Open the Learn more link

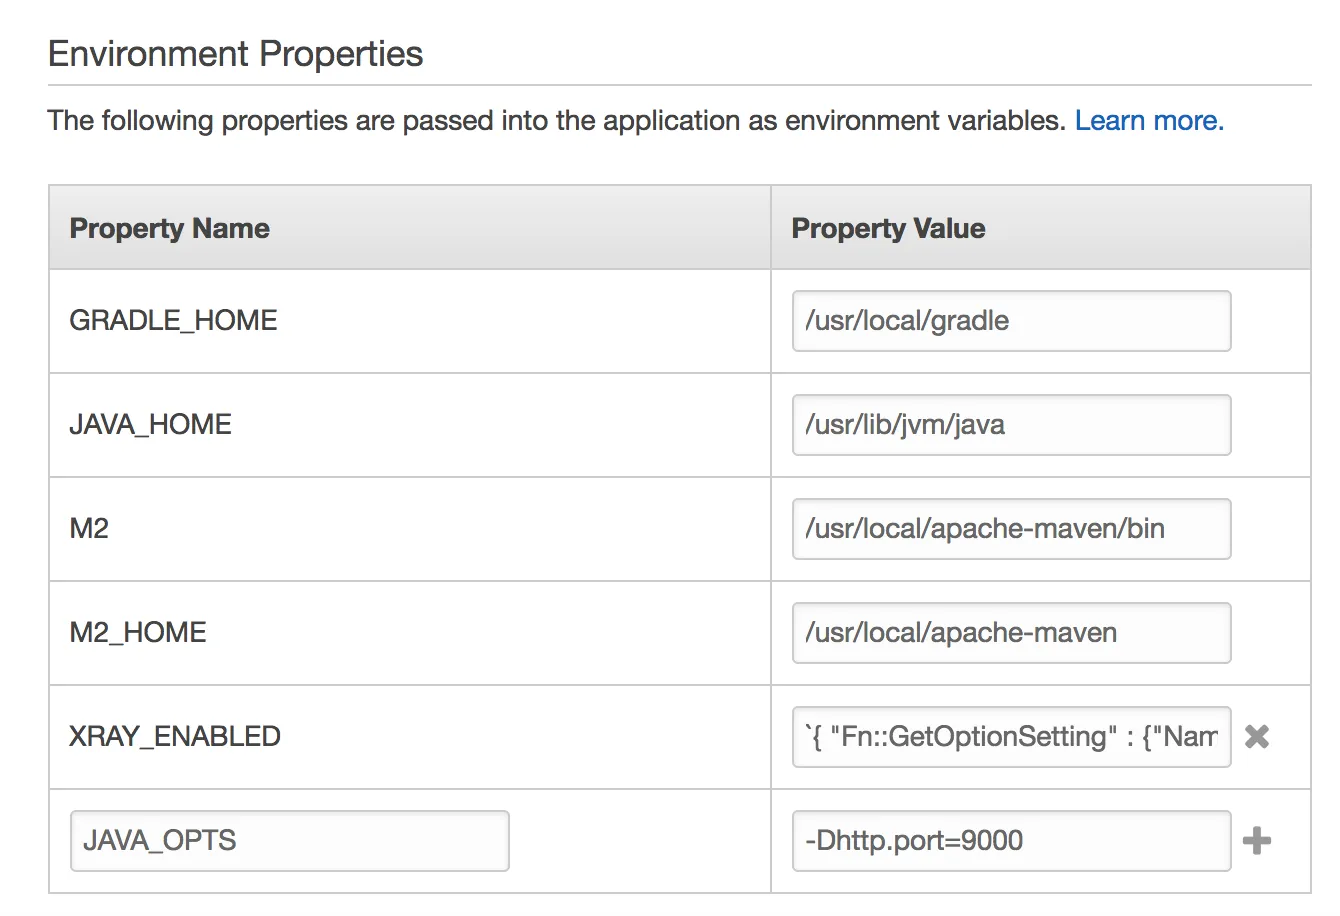click(1149, 121)
